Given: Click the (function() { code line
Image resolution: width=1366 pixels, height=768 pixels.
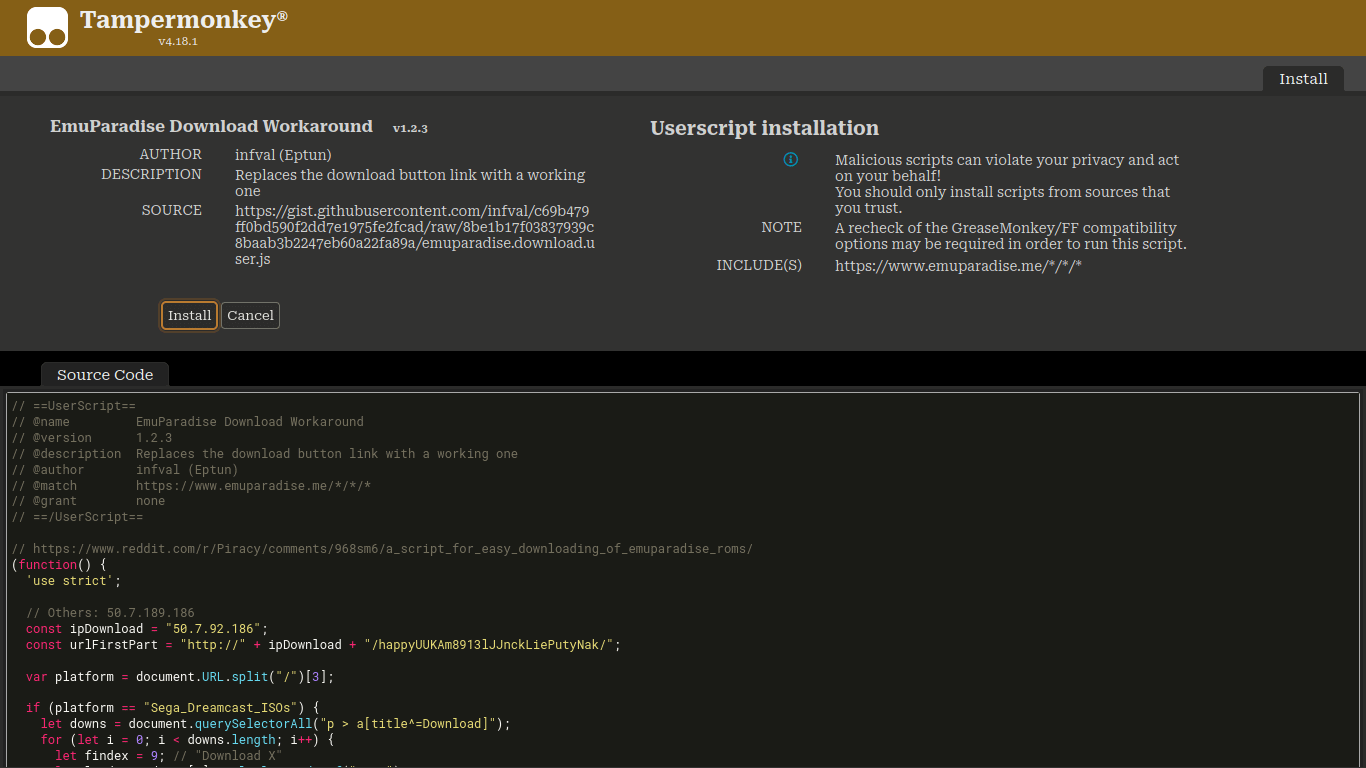Looking at the screenshot, I should click(x=58, y=565).
